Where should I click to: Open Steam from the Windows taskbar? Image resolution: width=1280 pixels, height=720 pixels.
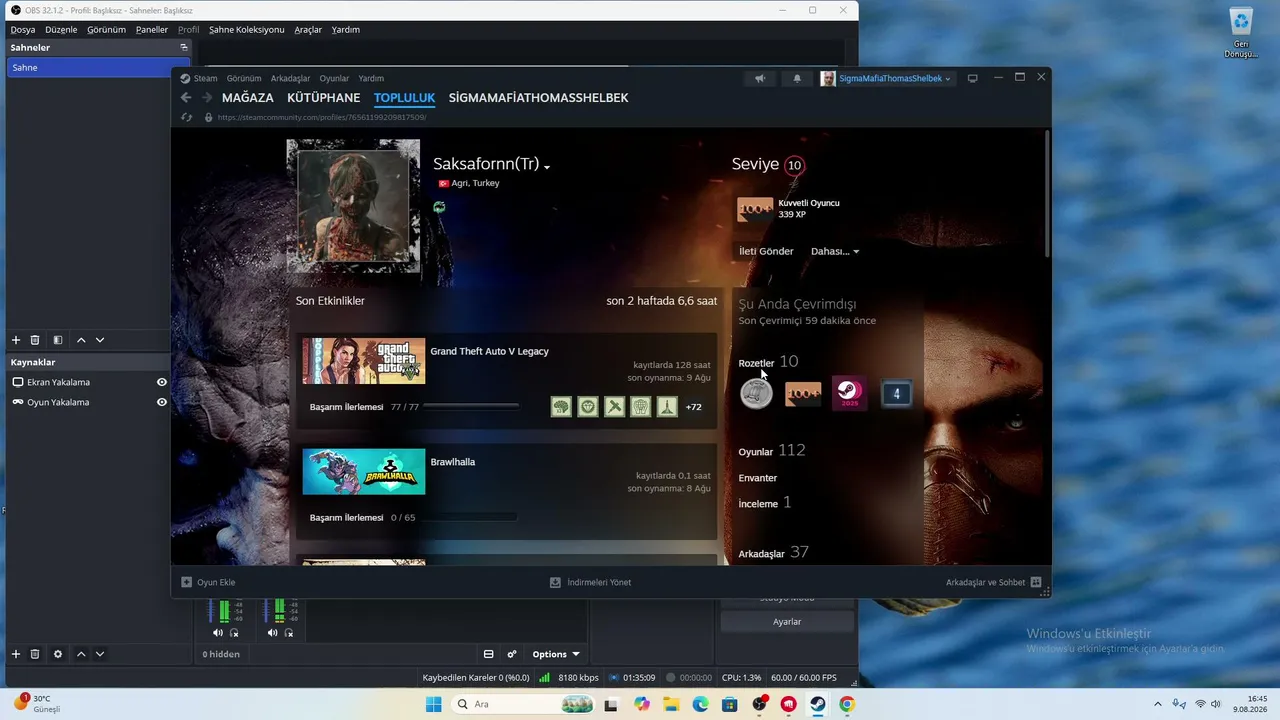click(817, 704)
